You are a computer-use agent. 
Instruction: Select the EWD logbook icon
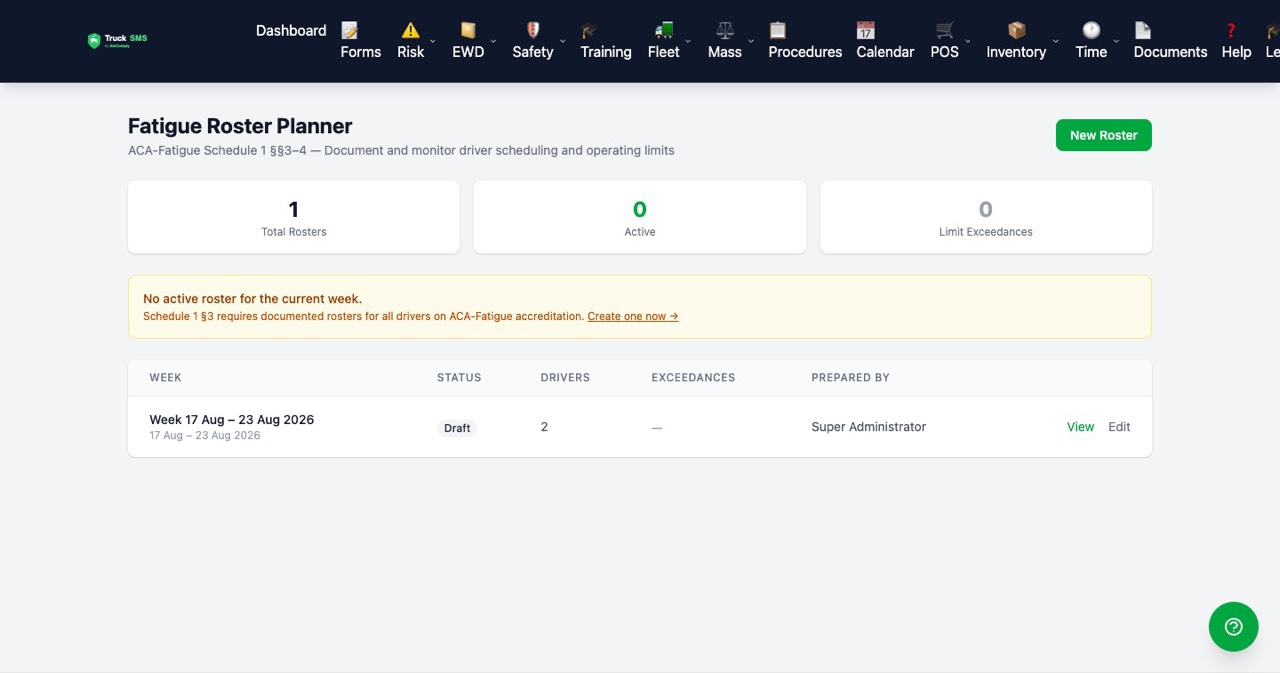tap(468, 31)
